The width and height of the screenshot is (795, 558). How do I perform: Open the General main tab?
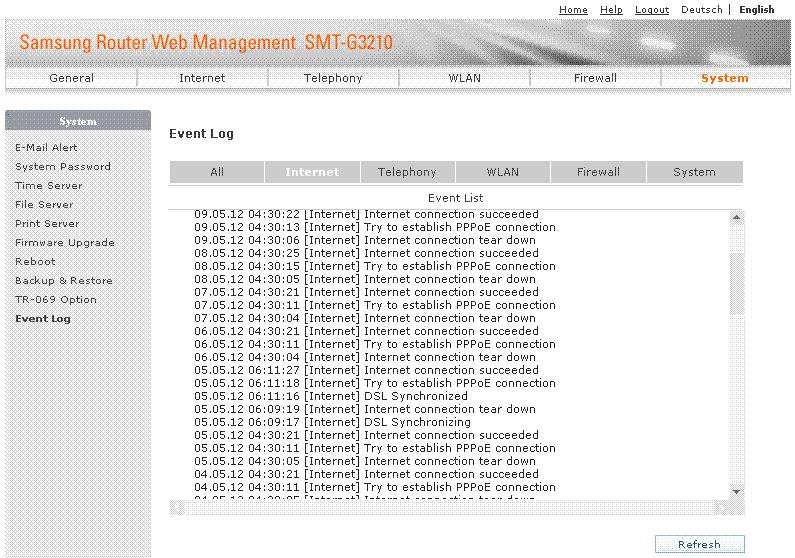[x=71, y=78]
